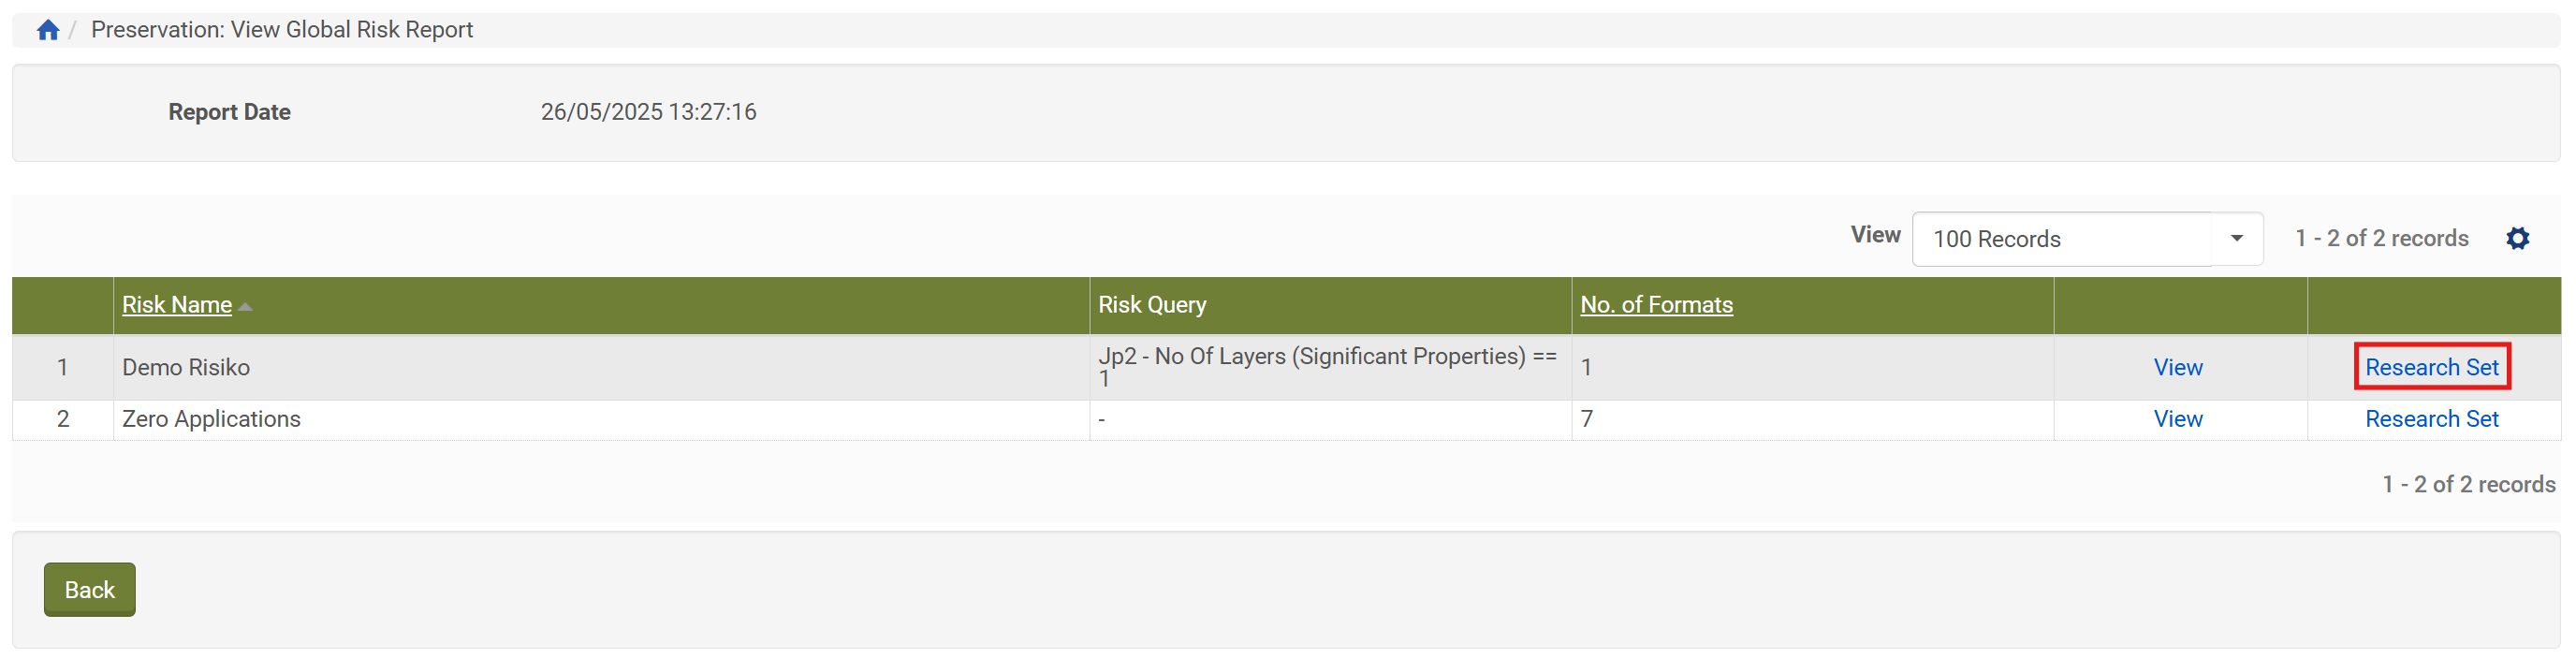Click the Risk Name sort arrow

[245, 306]
